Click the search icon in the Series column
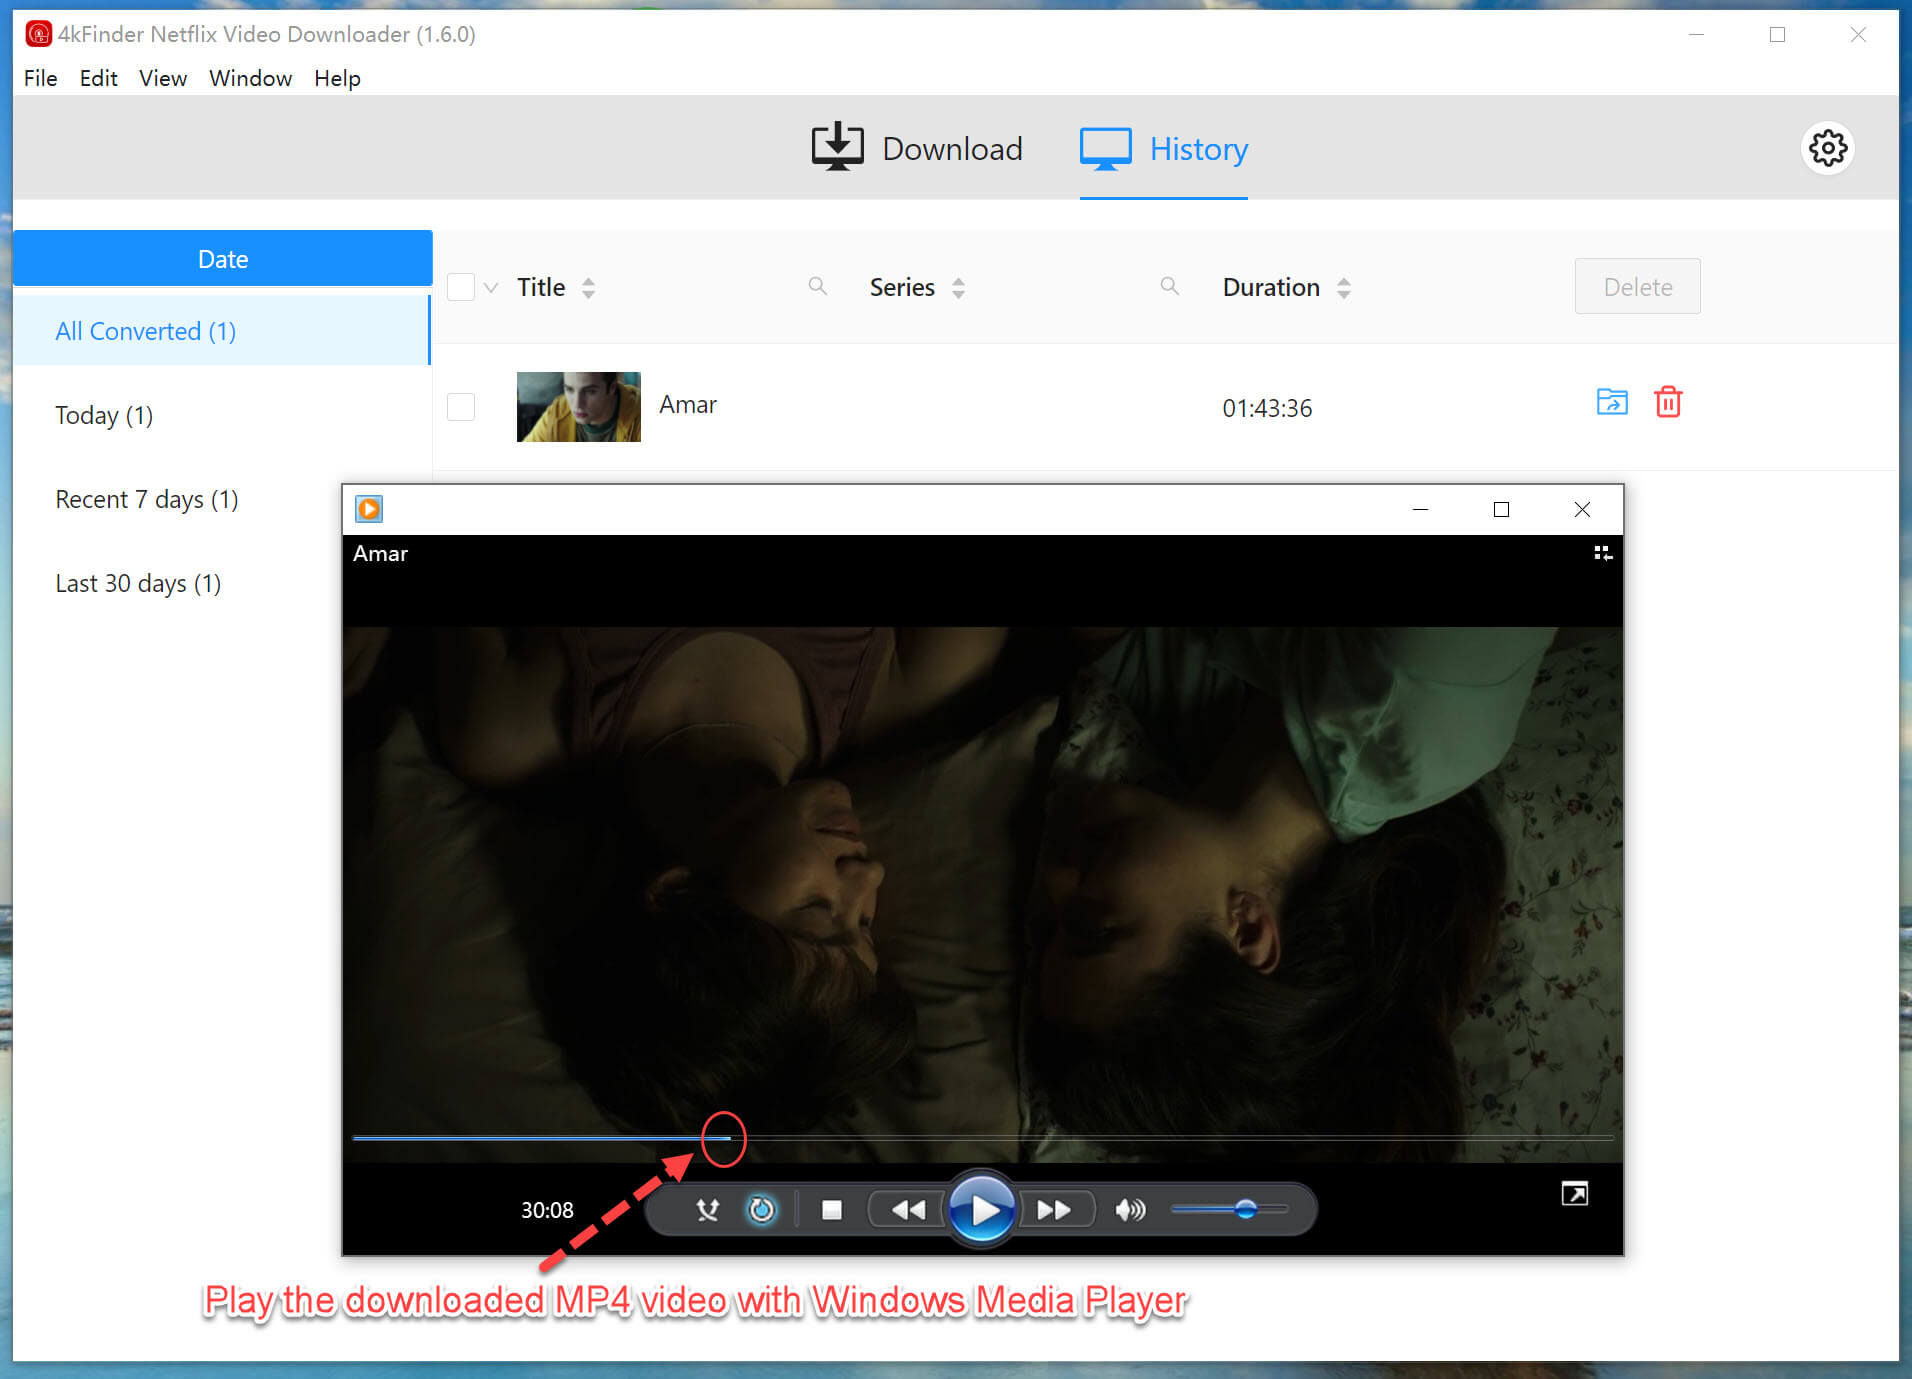1912x1379 pixels. [x=1170, y=286]
